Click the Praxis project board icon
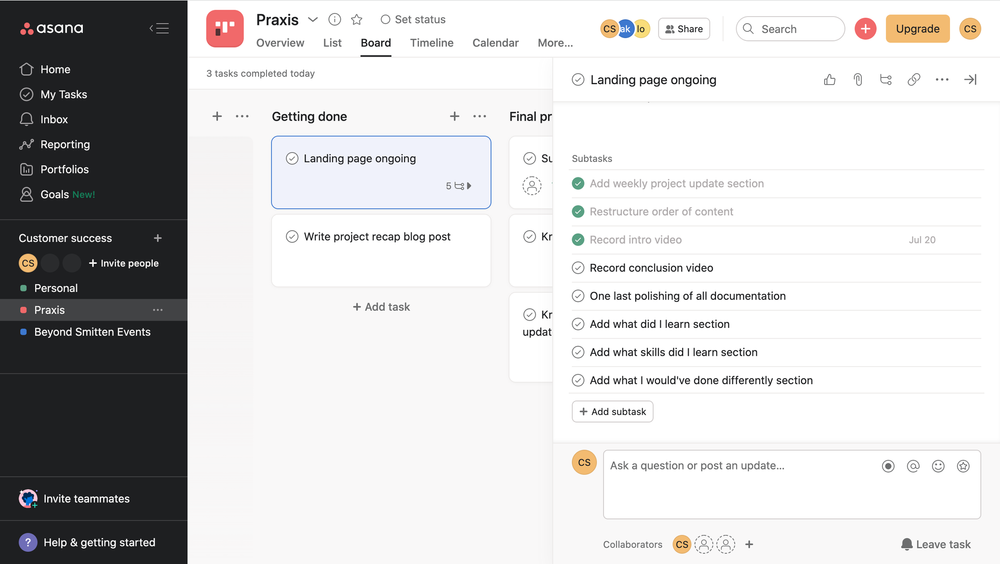This screenshot has height=564, width=1000. coord(224,29)
